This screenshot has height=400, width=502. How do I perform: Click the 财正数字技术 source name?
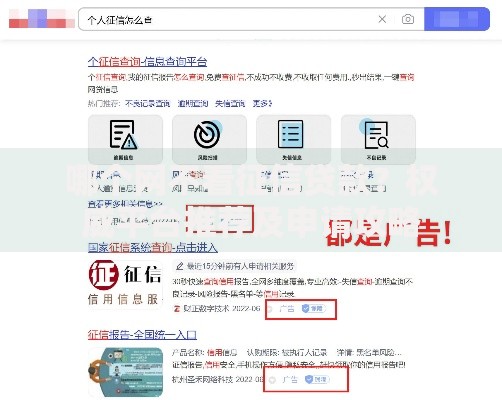[x=206, y=309]
